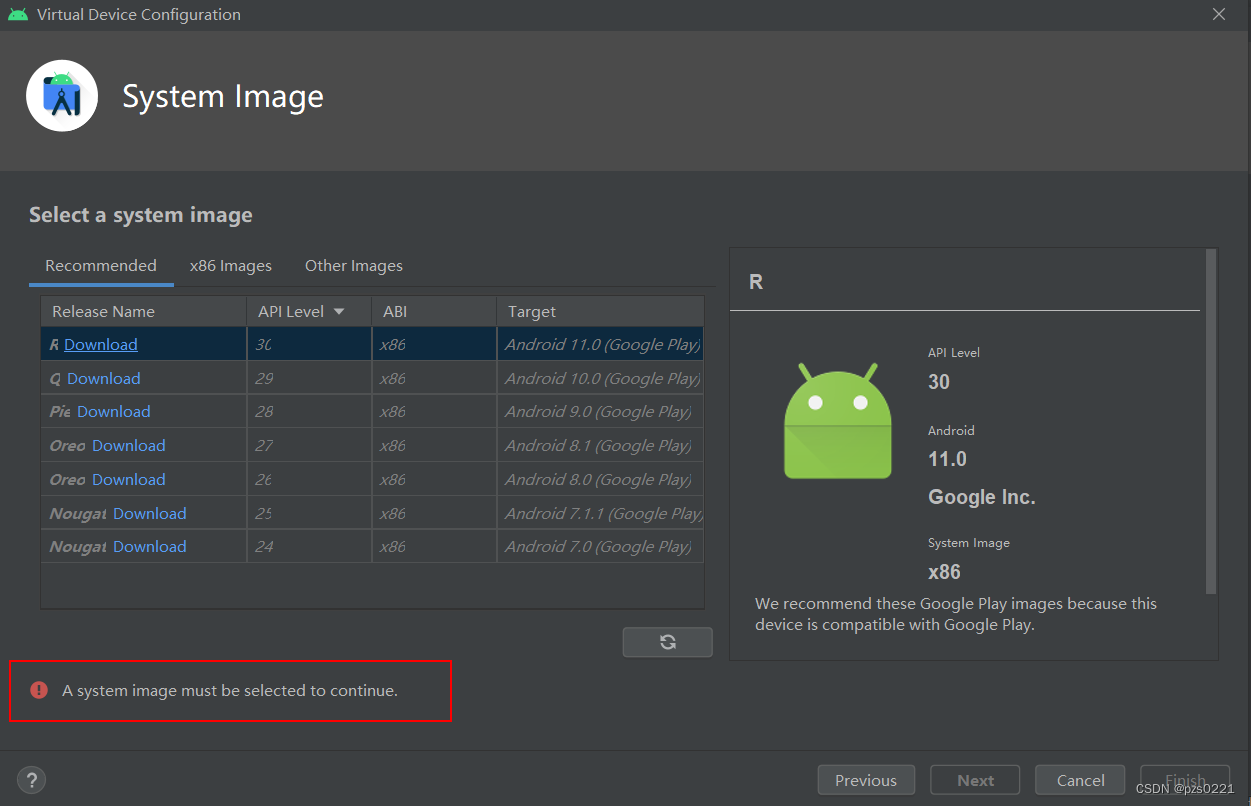Open the Other Images tab

[353, 265]
